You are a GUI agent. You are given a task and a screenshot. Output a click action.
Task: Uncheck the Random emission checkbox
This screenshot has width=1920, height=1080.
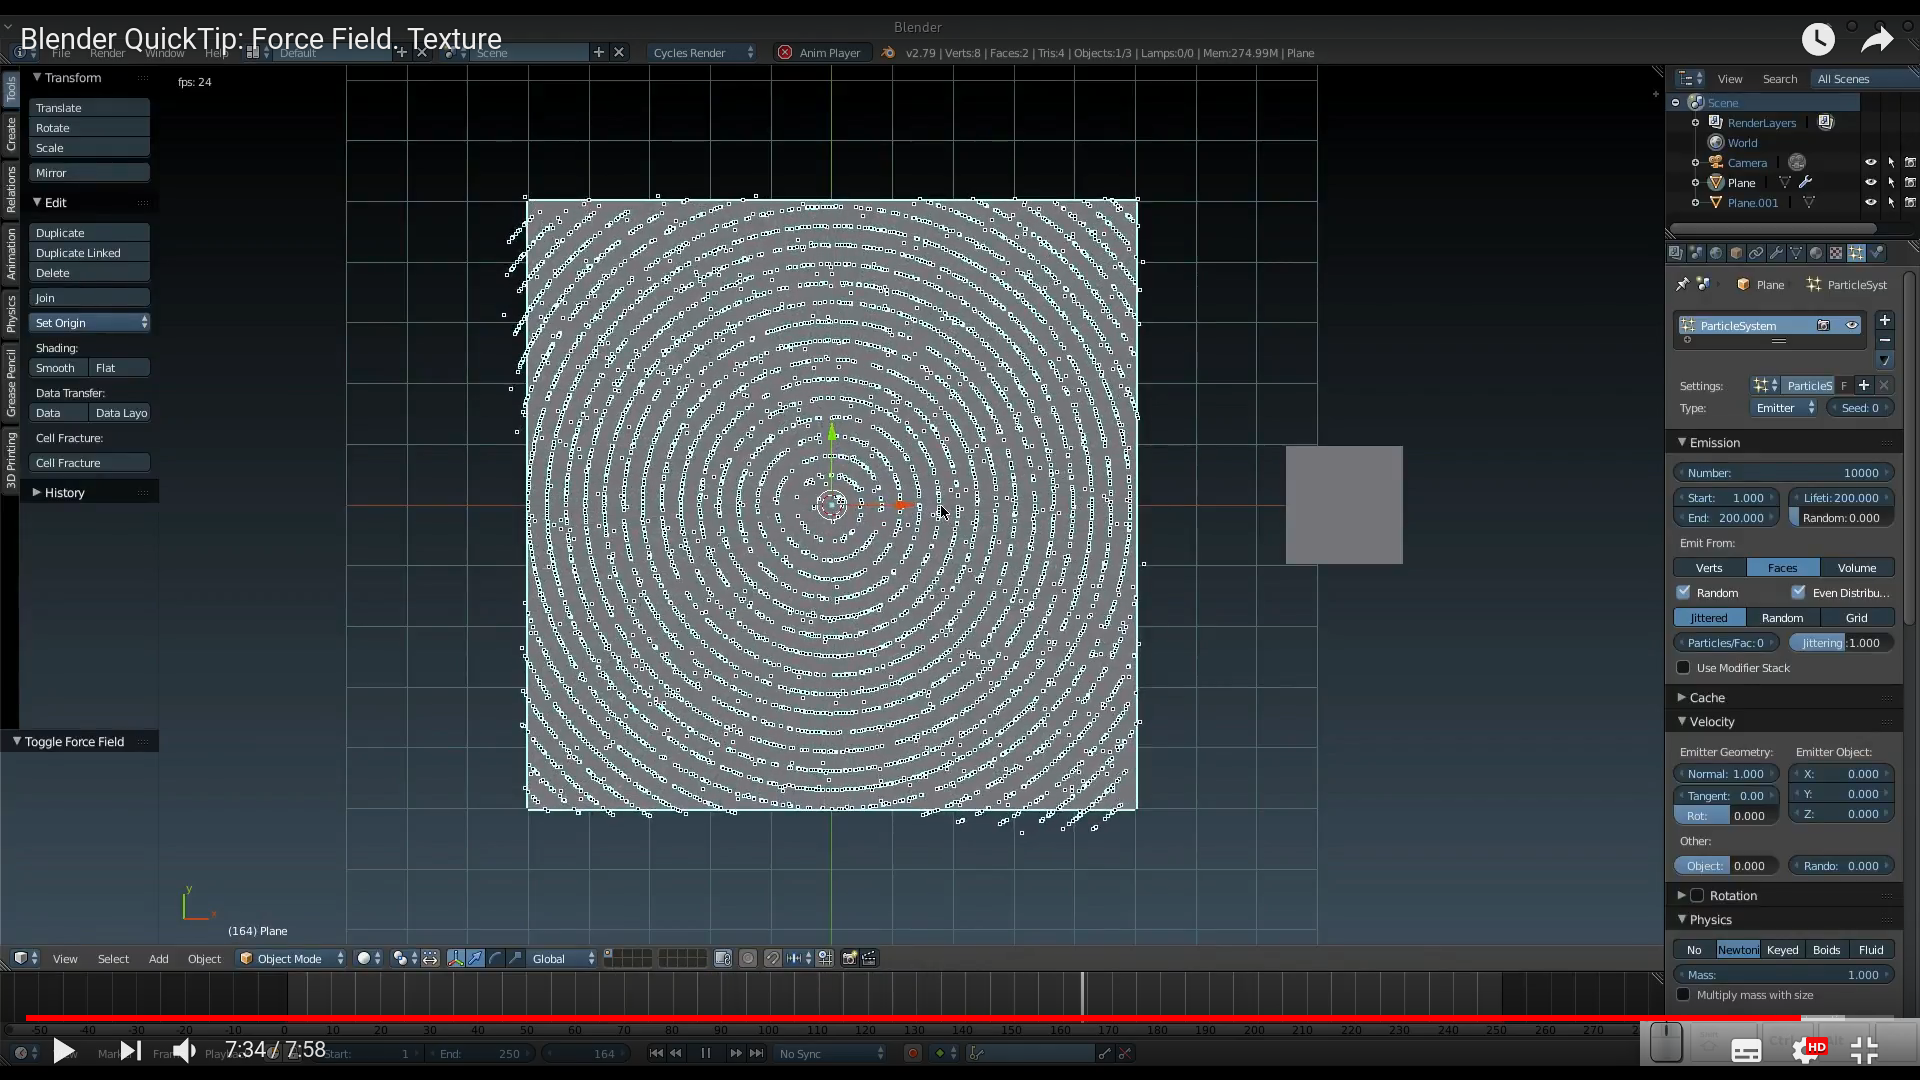coord(1684,592)
